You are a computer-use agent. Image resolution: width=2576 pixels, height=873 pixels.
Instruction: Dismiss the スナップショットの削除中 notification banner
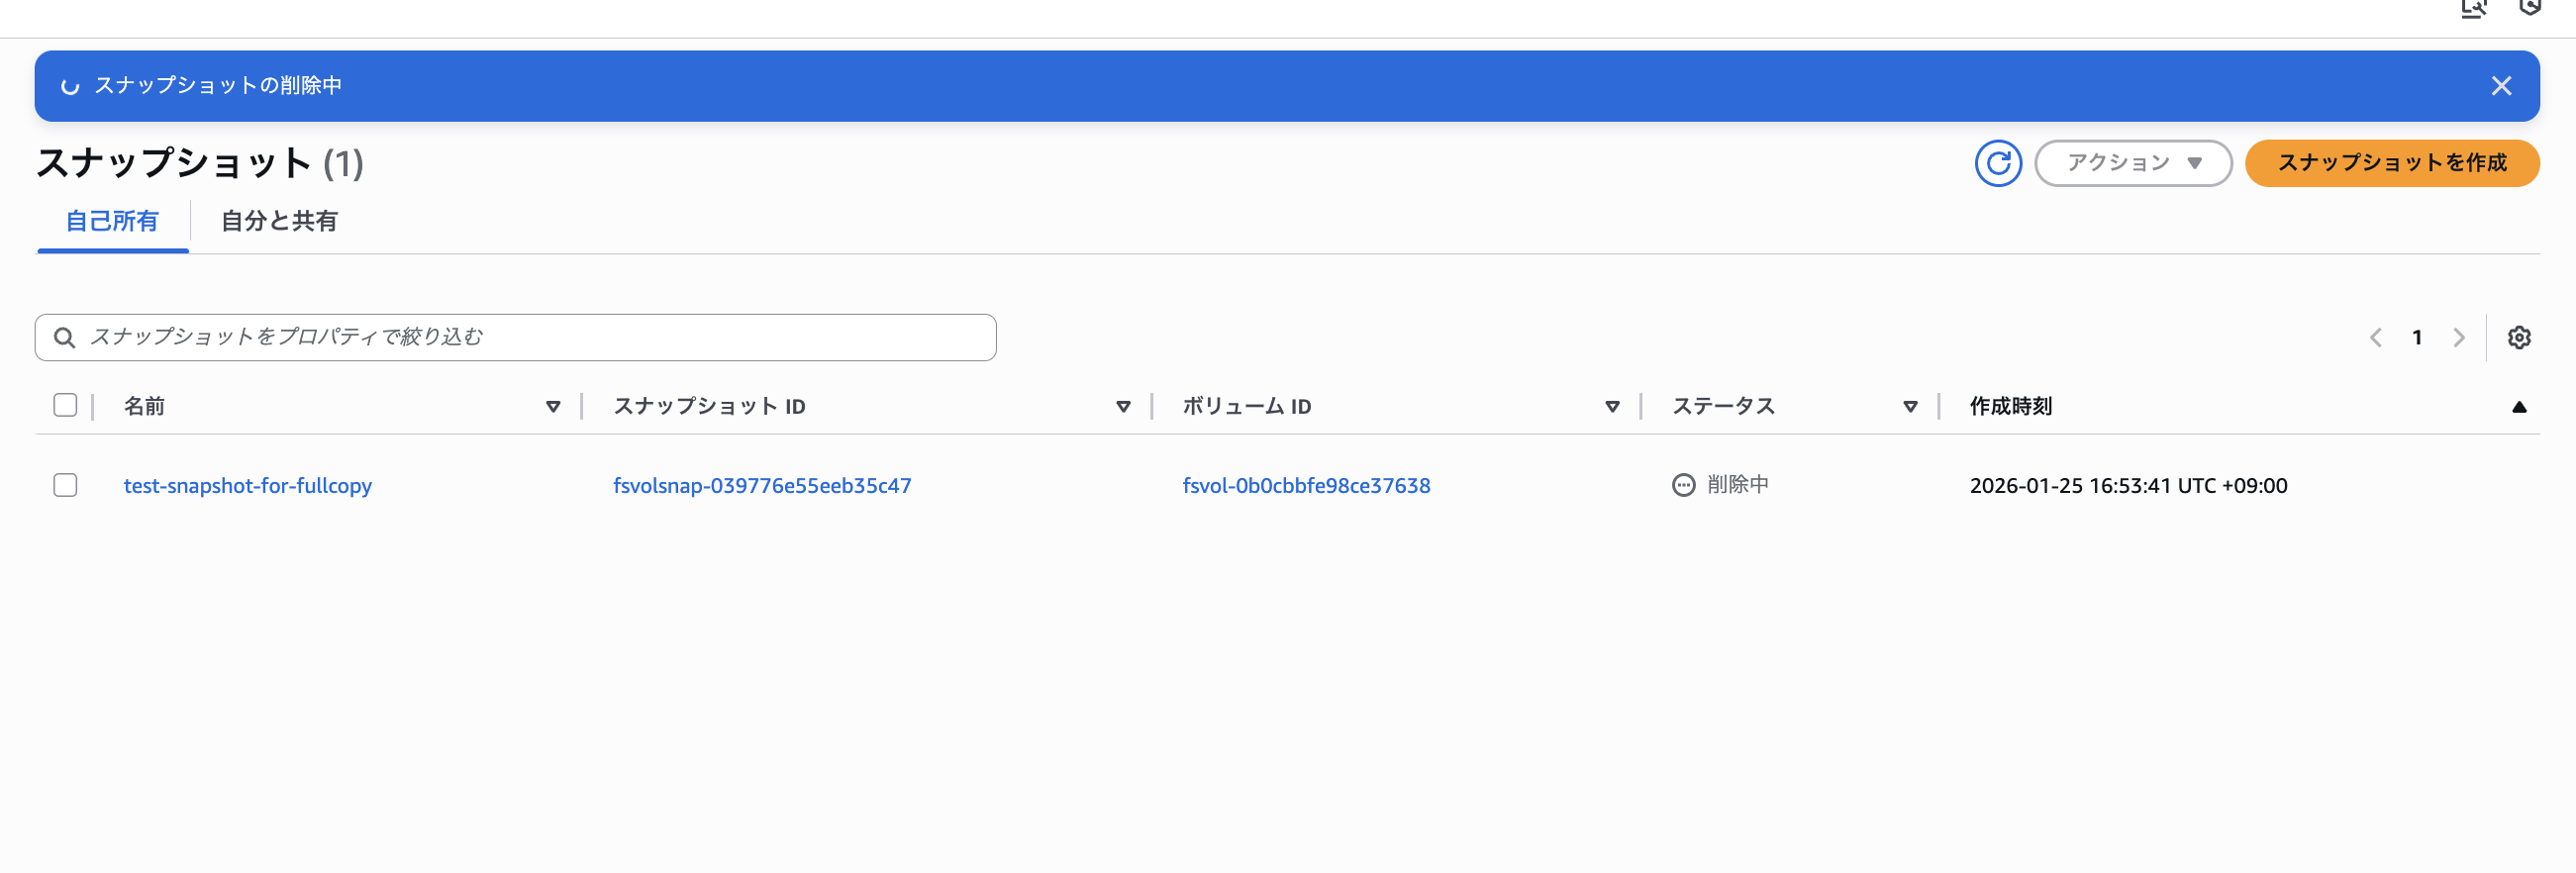pos(2500,86)
